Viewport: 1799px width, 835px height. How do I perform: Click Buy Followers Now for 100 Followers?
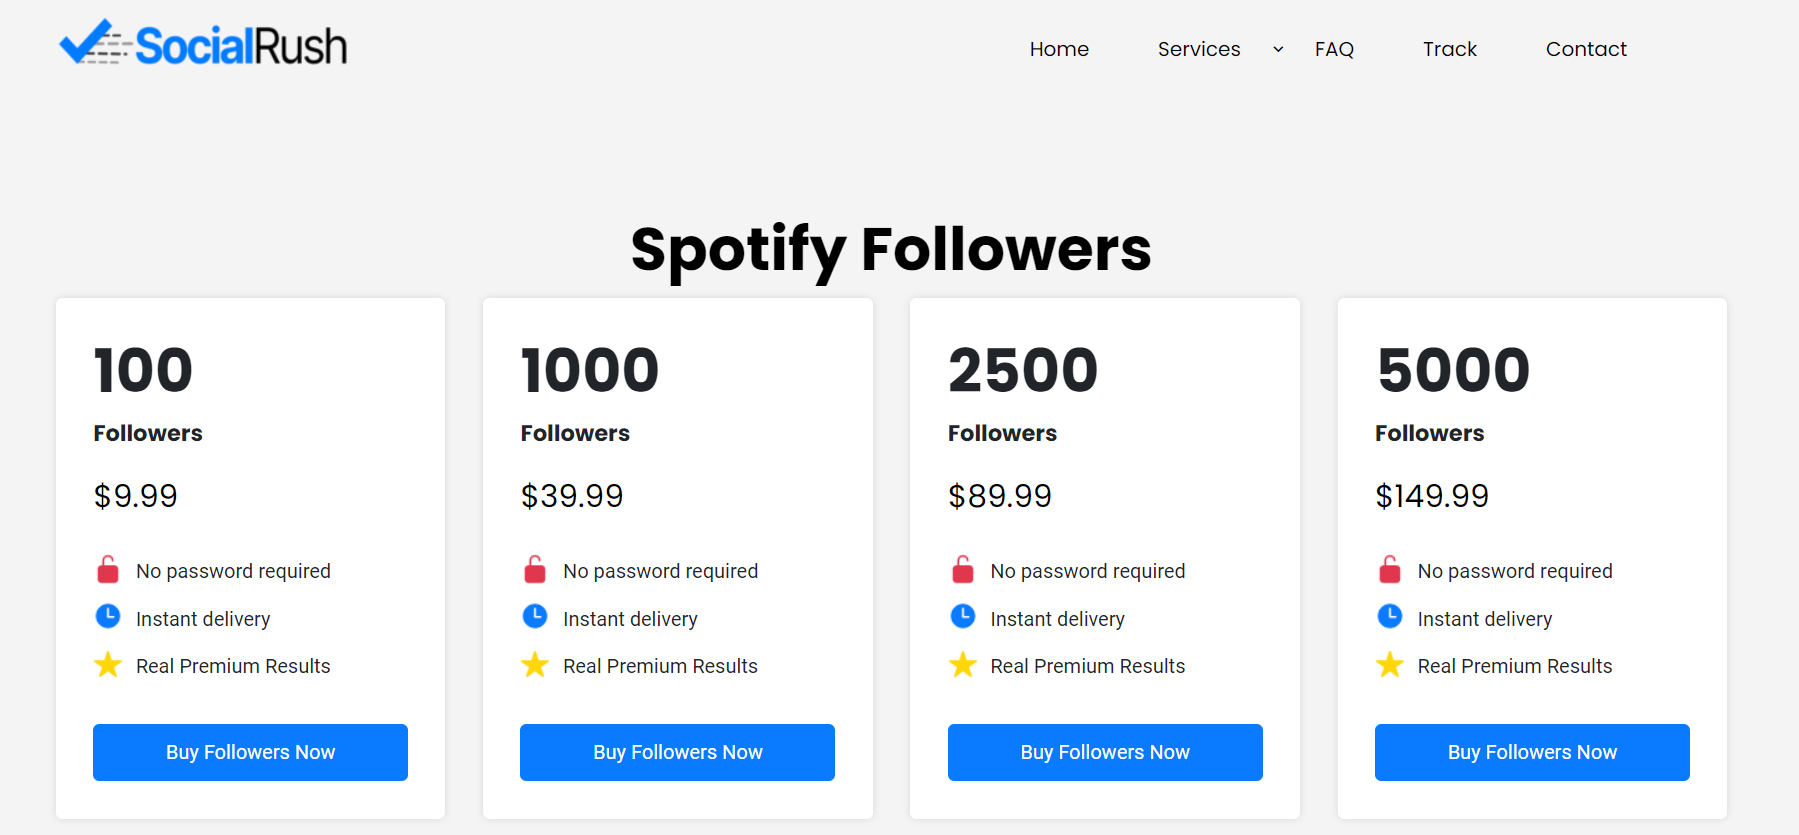(x=249, y=751)
